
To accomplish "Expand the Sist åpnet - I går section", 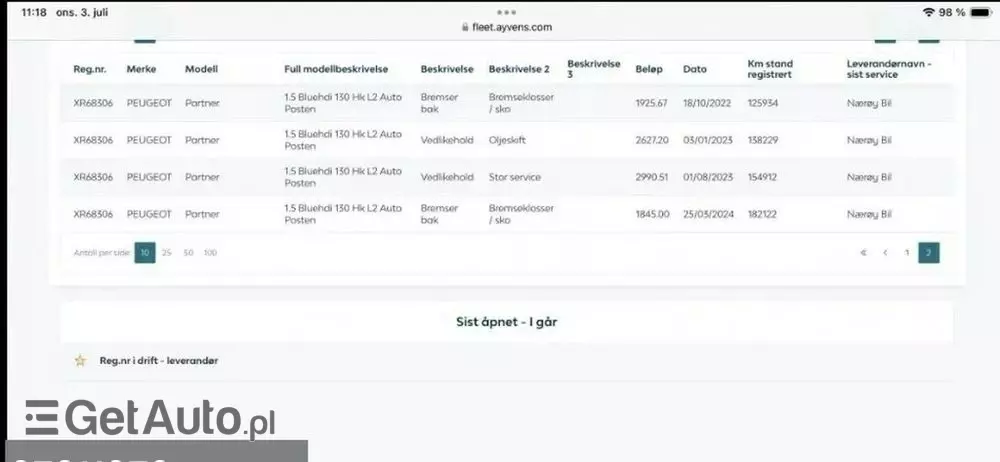I will [506, 322].
